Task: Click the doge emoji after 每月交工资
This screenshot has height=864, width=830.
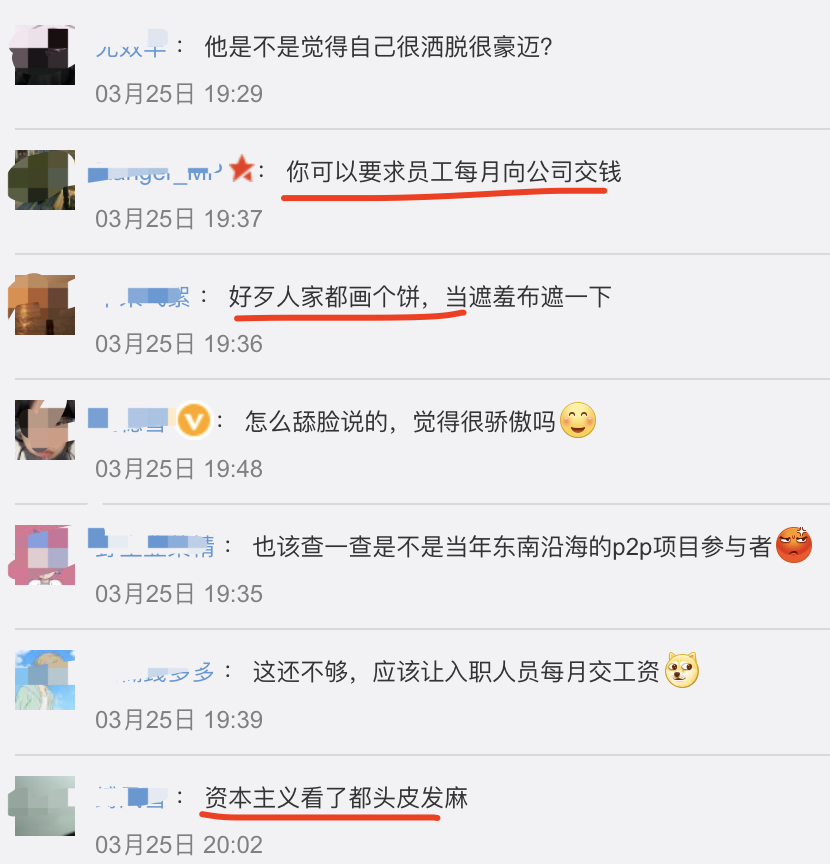Action: tap(682, 670)
